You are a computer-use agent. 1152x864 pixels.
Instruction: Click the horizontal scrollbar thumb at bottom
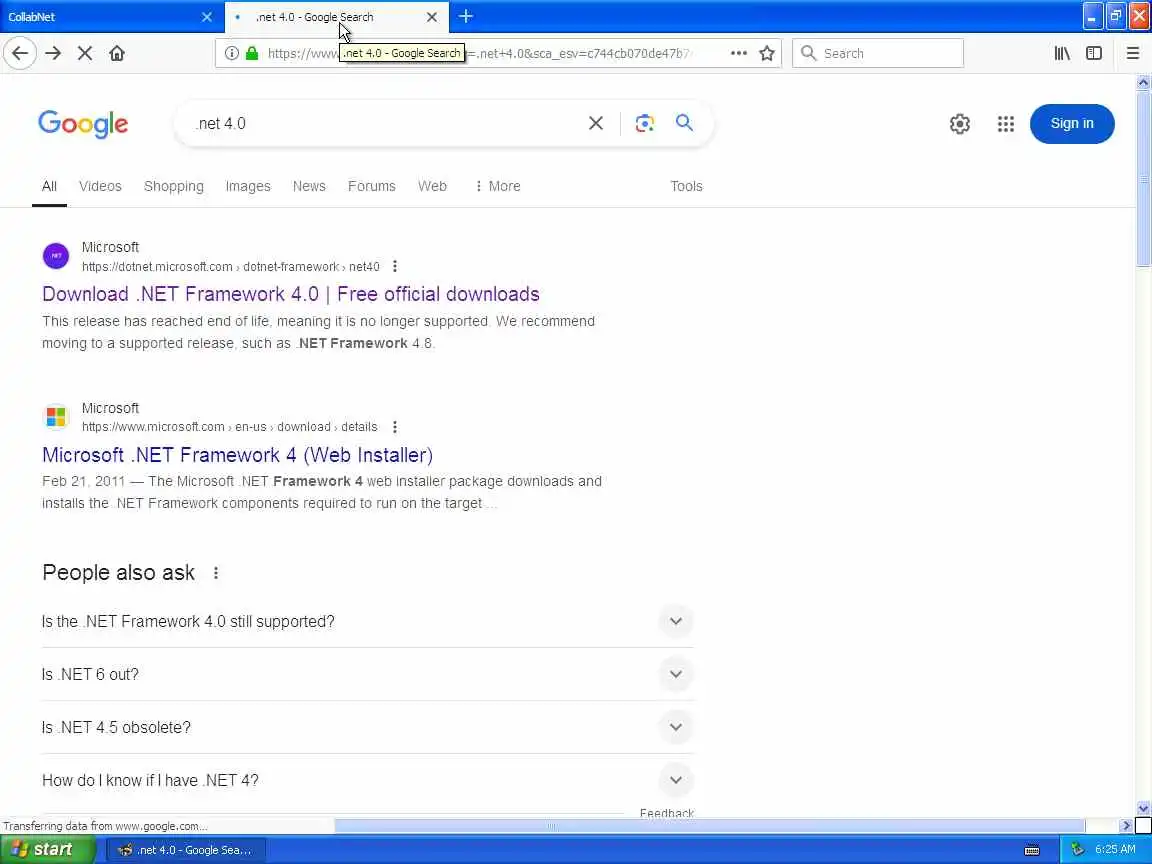point(709,826)
